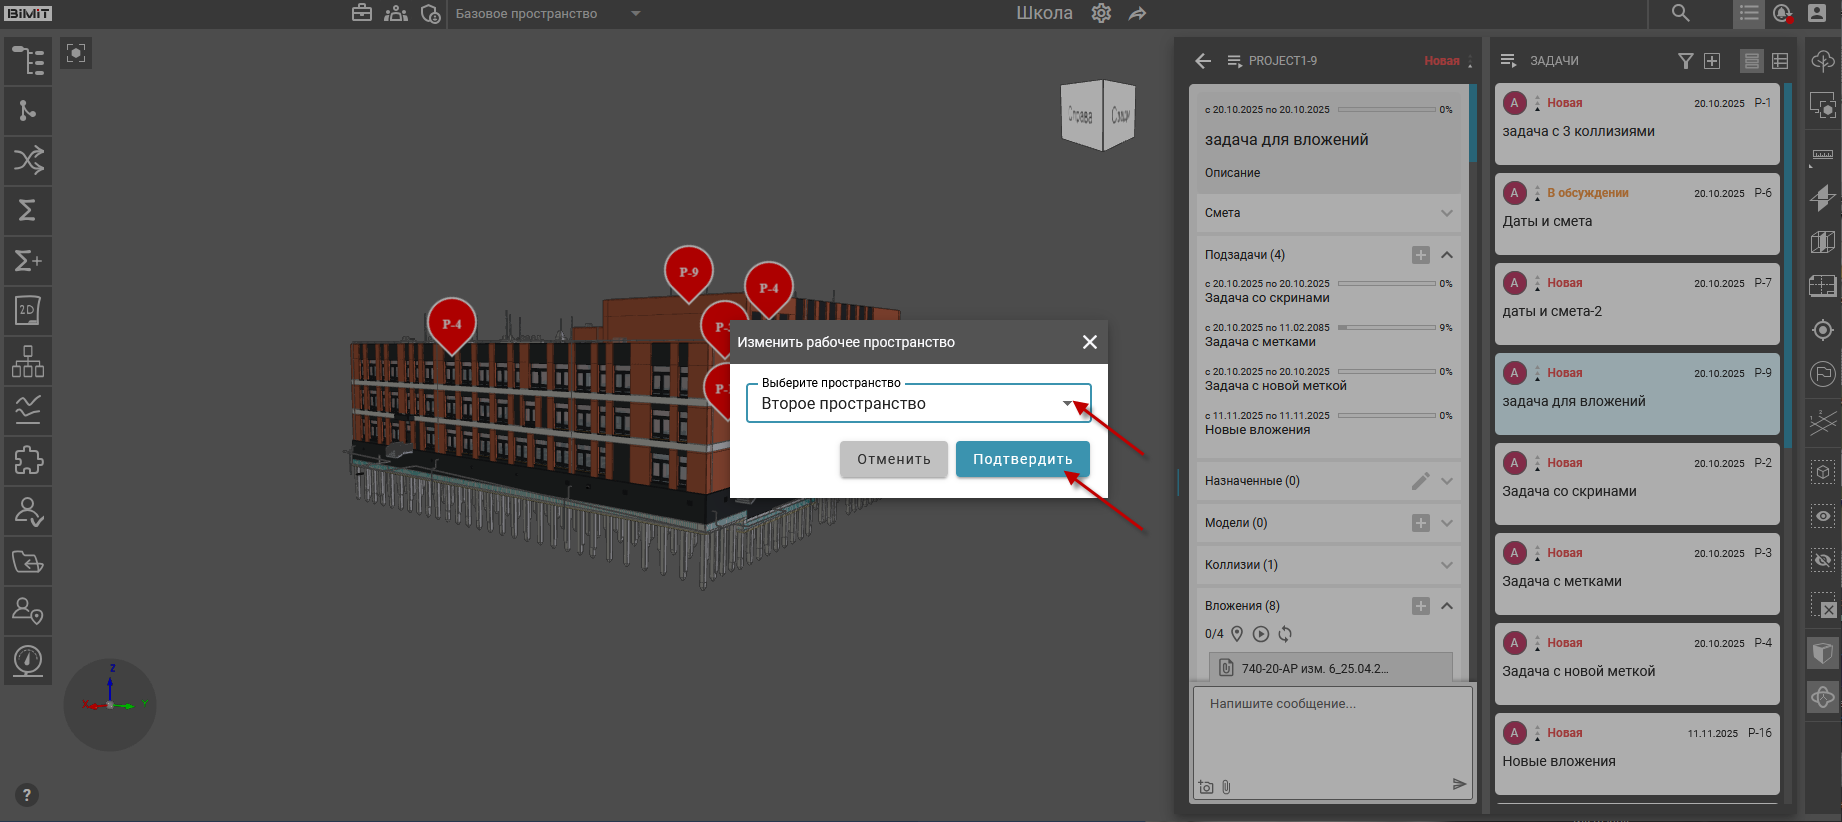Click the model tree structure icon
Image resolution: width=1842 pixels, height=822 pixels.
click(x=28, y=61)
